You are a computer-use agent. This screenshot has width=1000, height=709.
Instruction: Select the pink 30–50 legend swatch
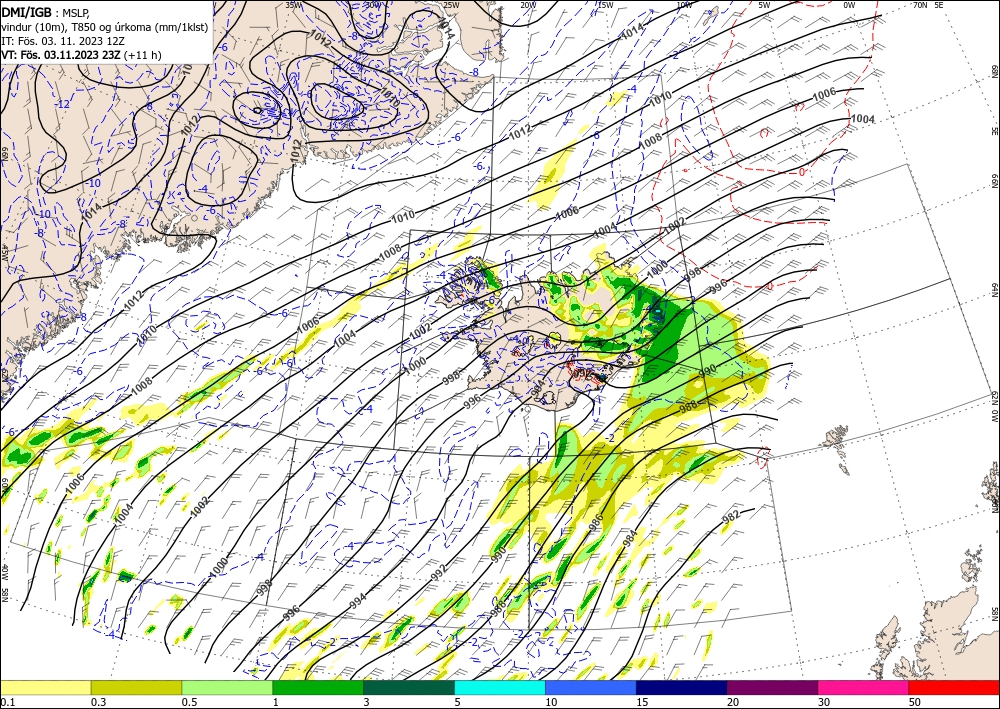click(864, 687)
